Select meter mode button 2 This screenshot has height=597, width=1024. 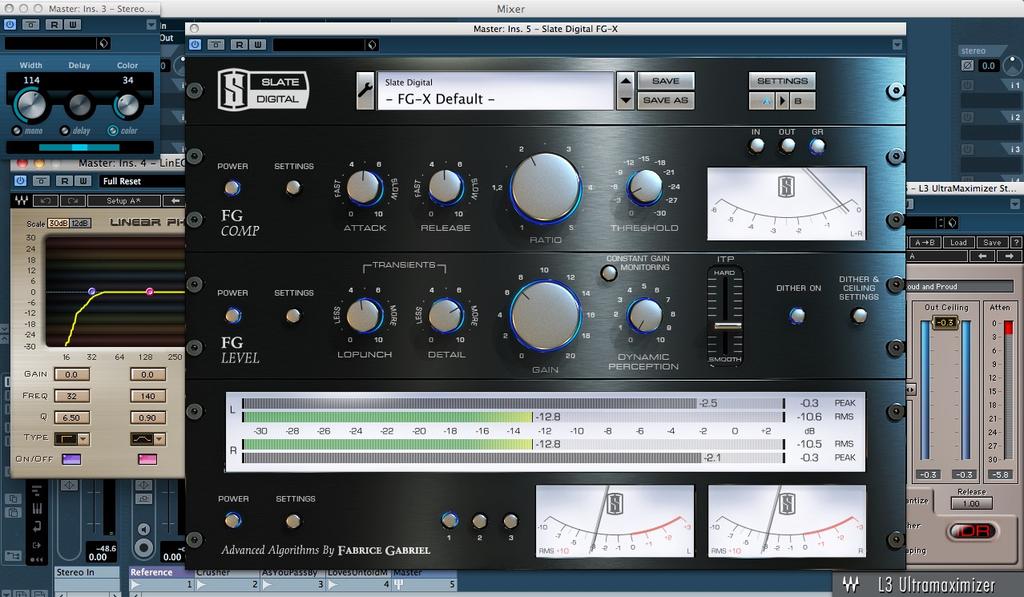coord(479,521)
